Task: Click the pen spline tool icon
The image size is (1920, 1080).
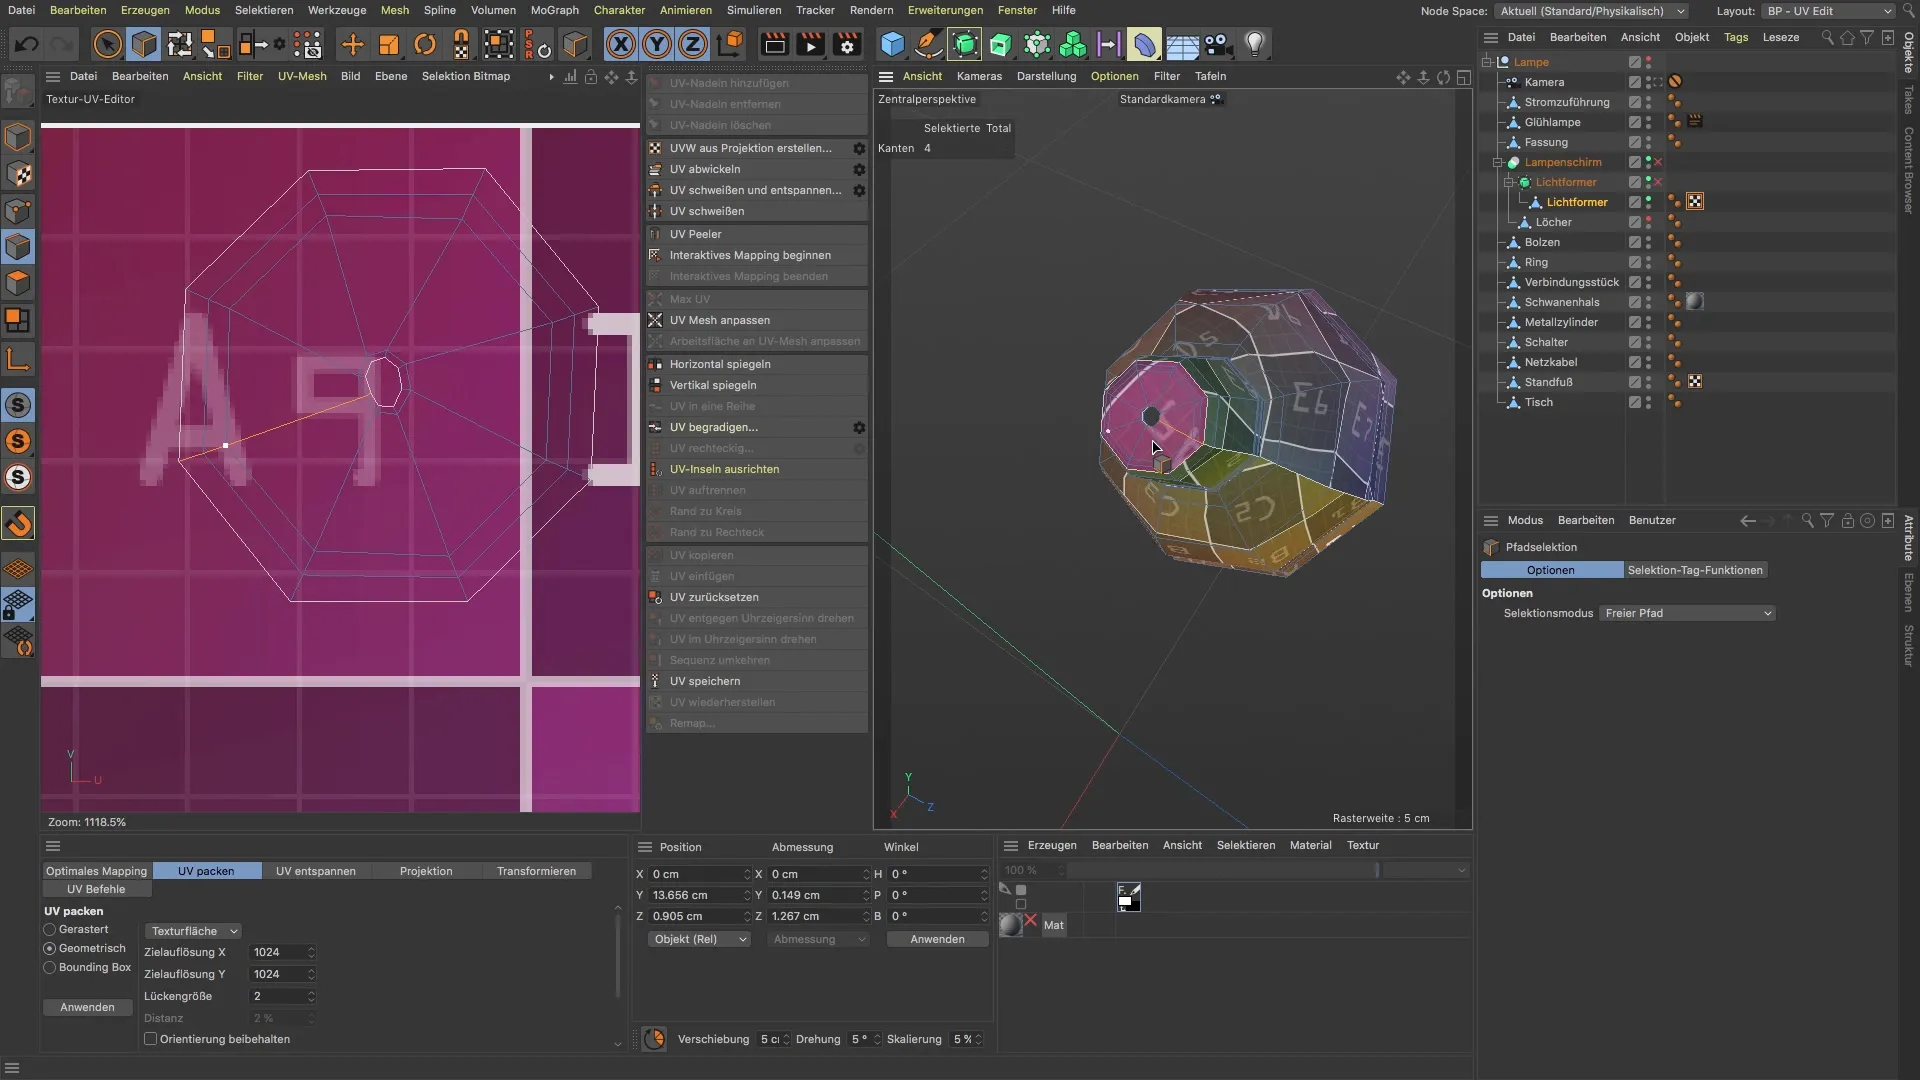Action: click(928, 44)
